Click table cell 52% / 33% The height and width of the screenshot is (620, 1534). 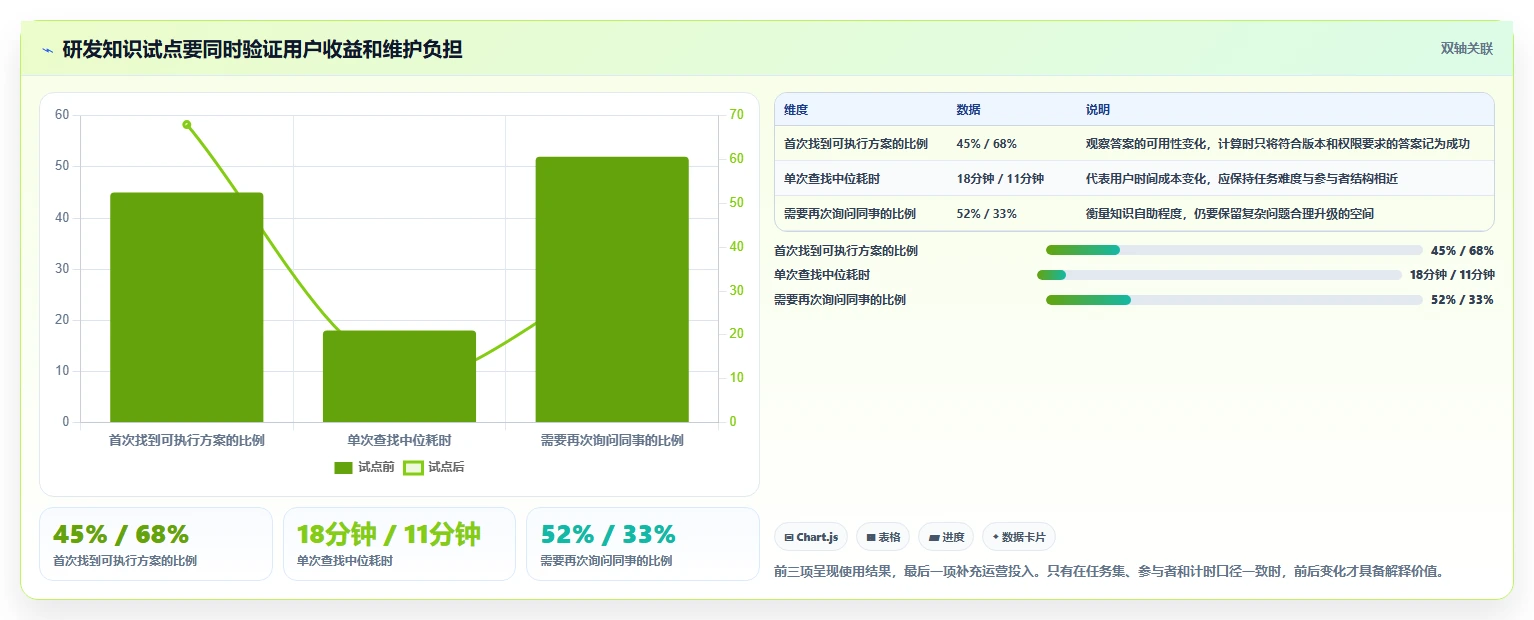pos(987,214)
